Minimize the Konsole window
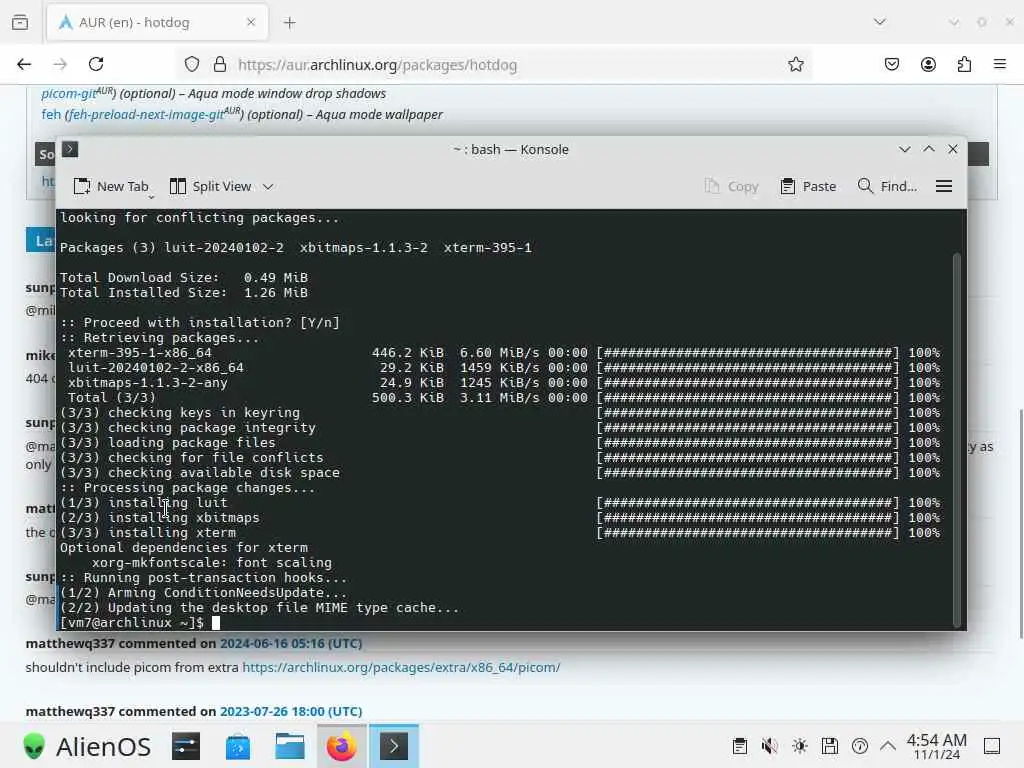 pos(904,149)
